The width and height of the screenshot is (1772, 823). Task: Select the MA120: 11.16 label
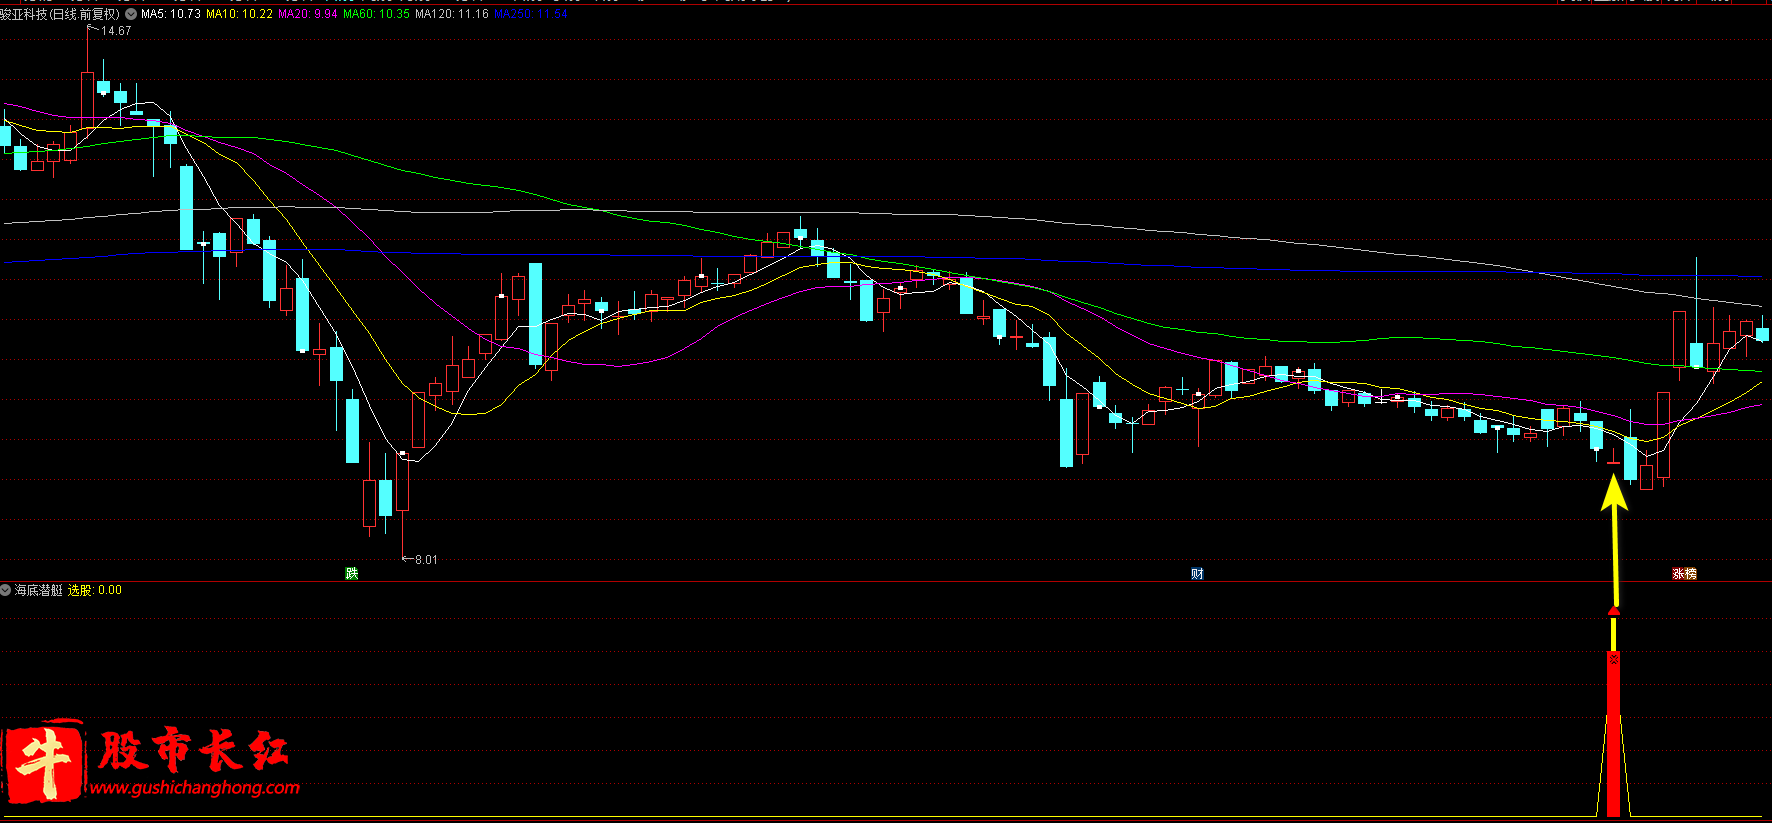click(x=452, y=14)
